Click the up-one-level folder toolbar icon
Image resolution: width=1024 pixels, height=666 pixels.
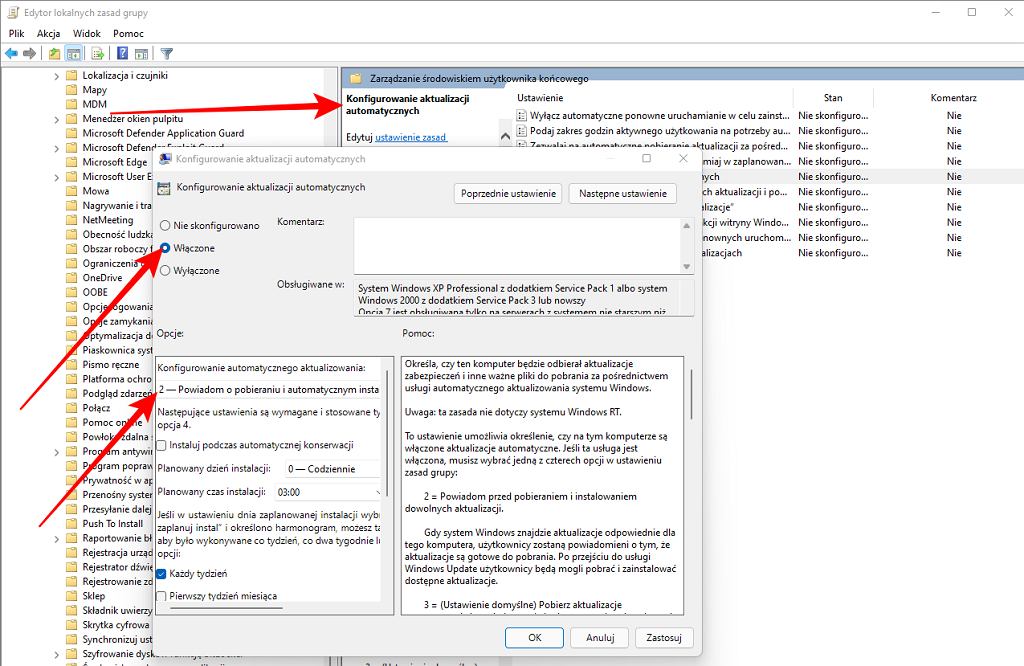(x=54, y=54)
